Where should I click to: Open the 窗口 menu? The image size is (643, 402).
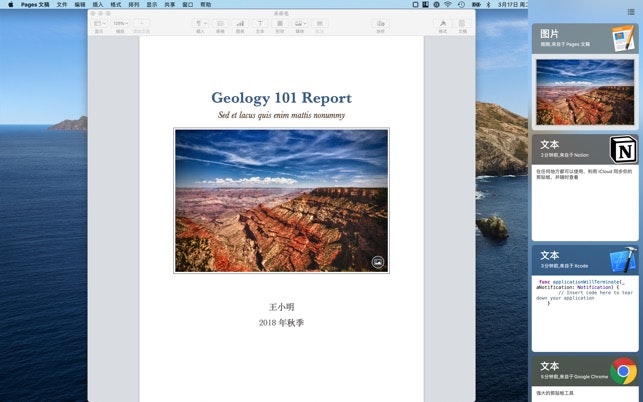[x=187, y=5]
